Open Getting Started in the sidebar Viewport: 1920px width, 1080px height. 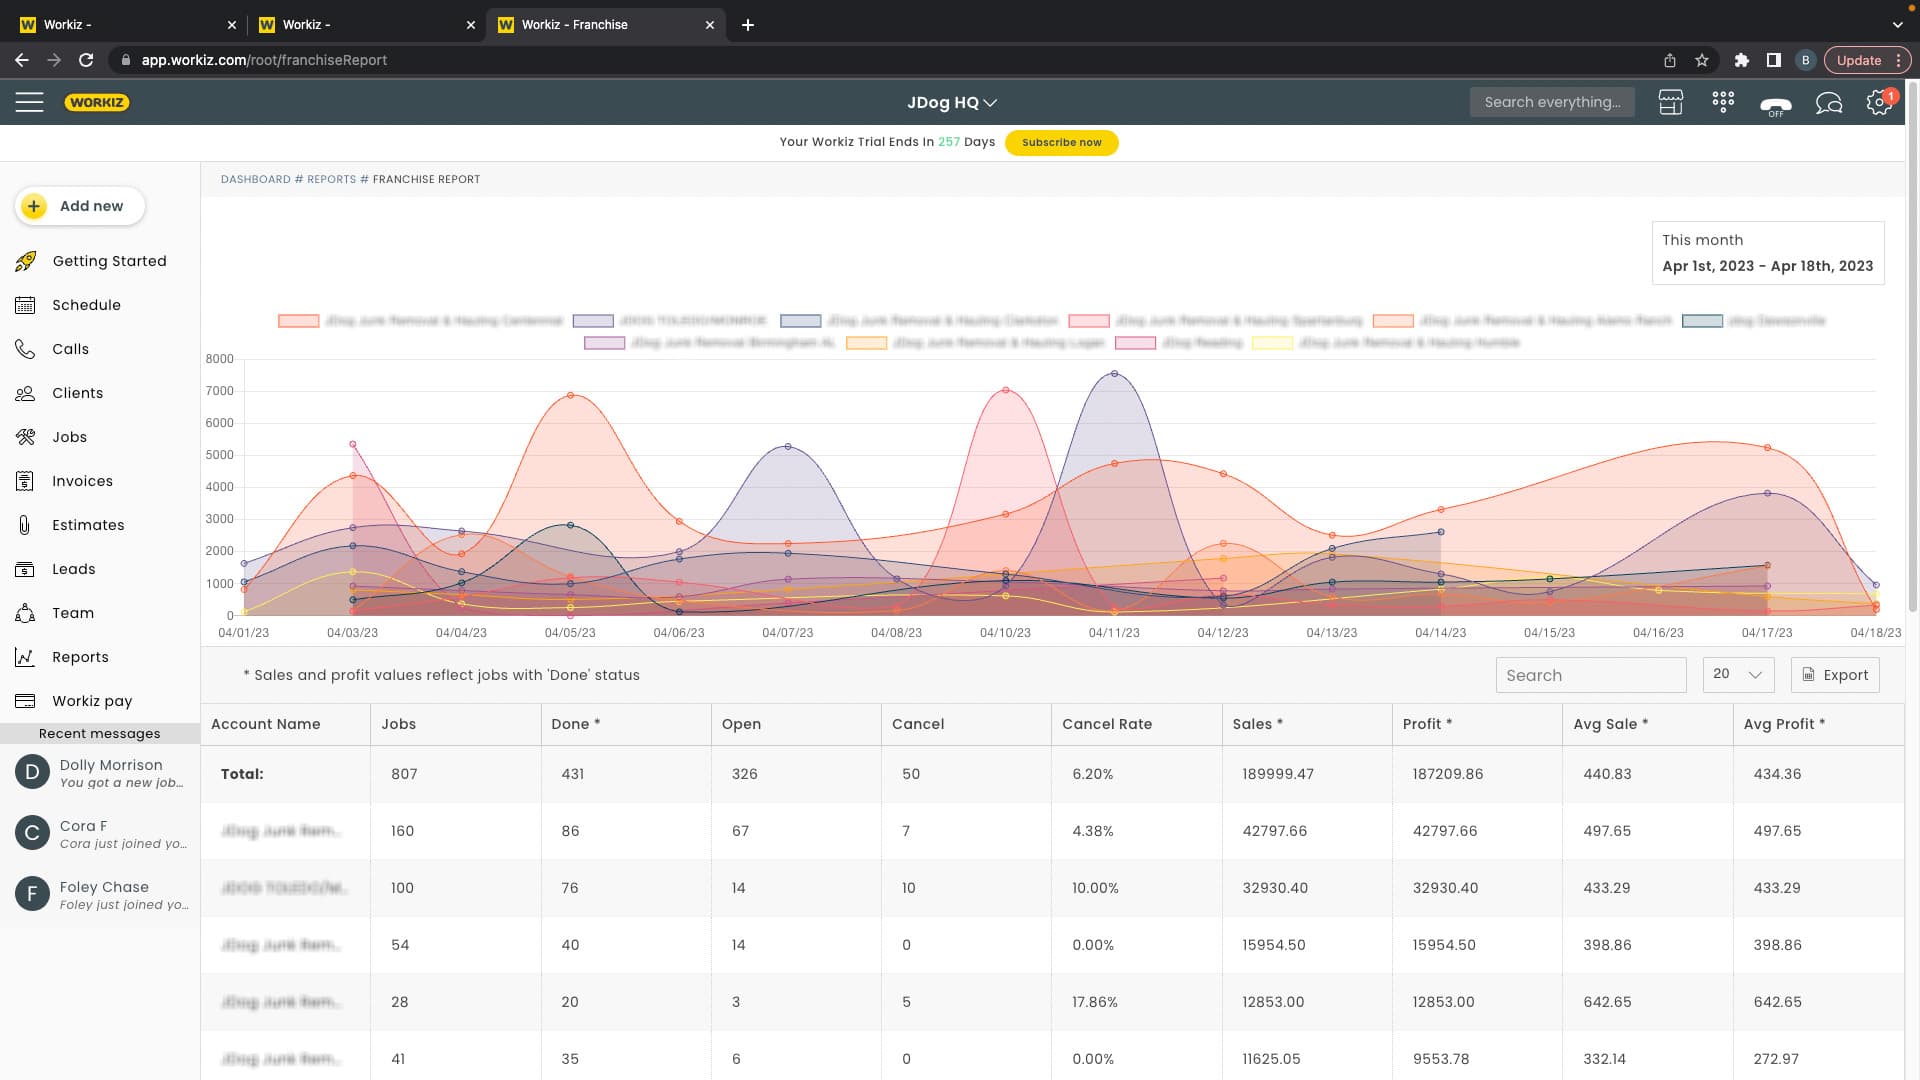click(109, 261)
